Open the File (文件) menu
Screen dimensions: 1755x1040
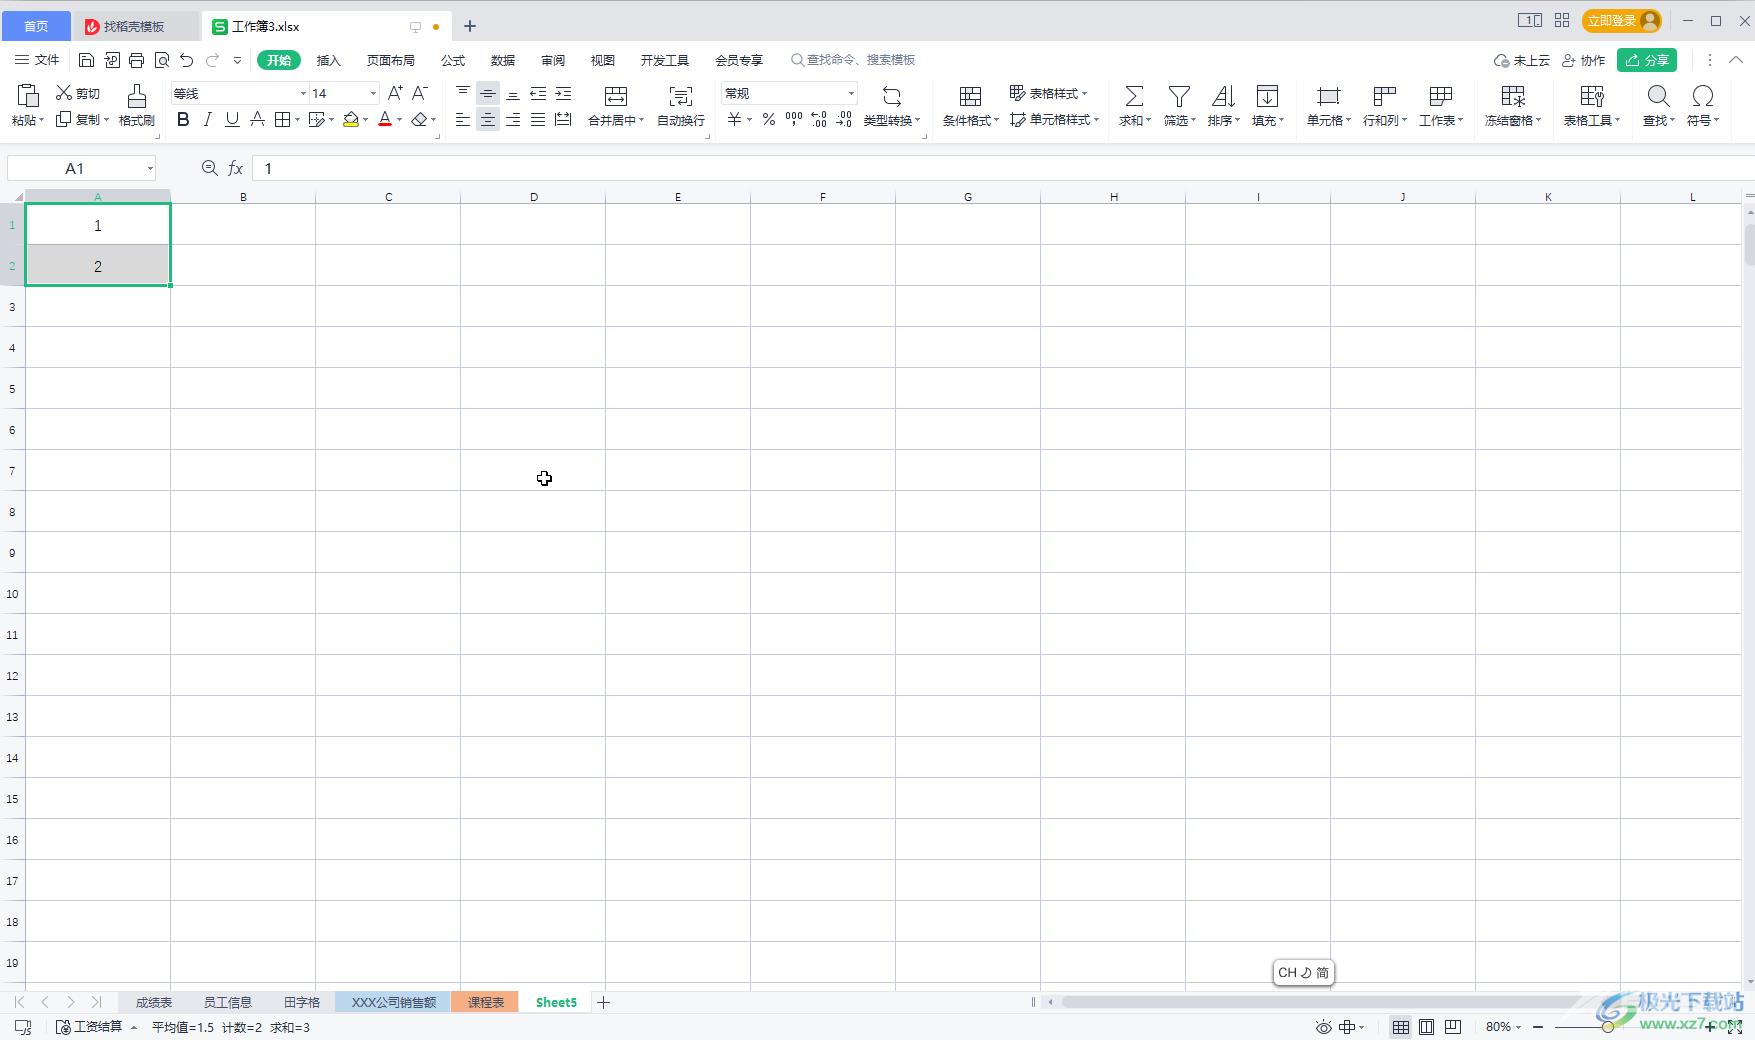point(37,60)
